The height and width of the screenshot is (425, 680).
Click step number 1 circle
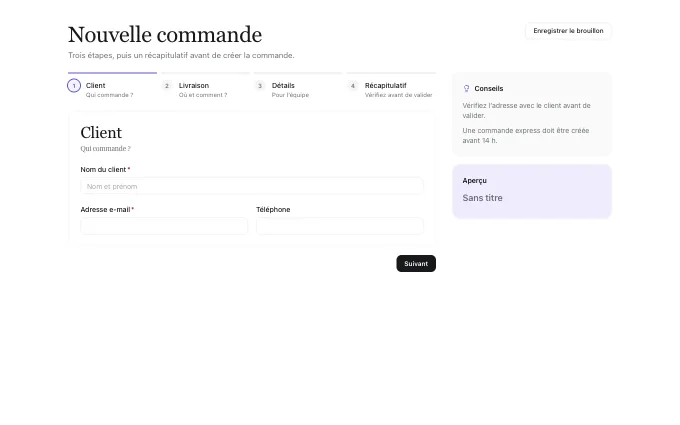(x=74, y=86)
